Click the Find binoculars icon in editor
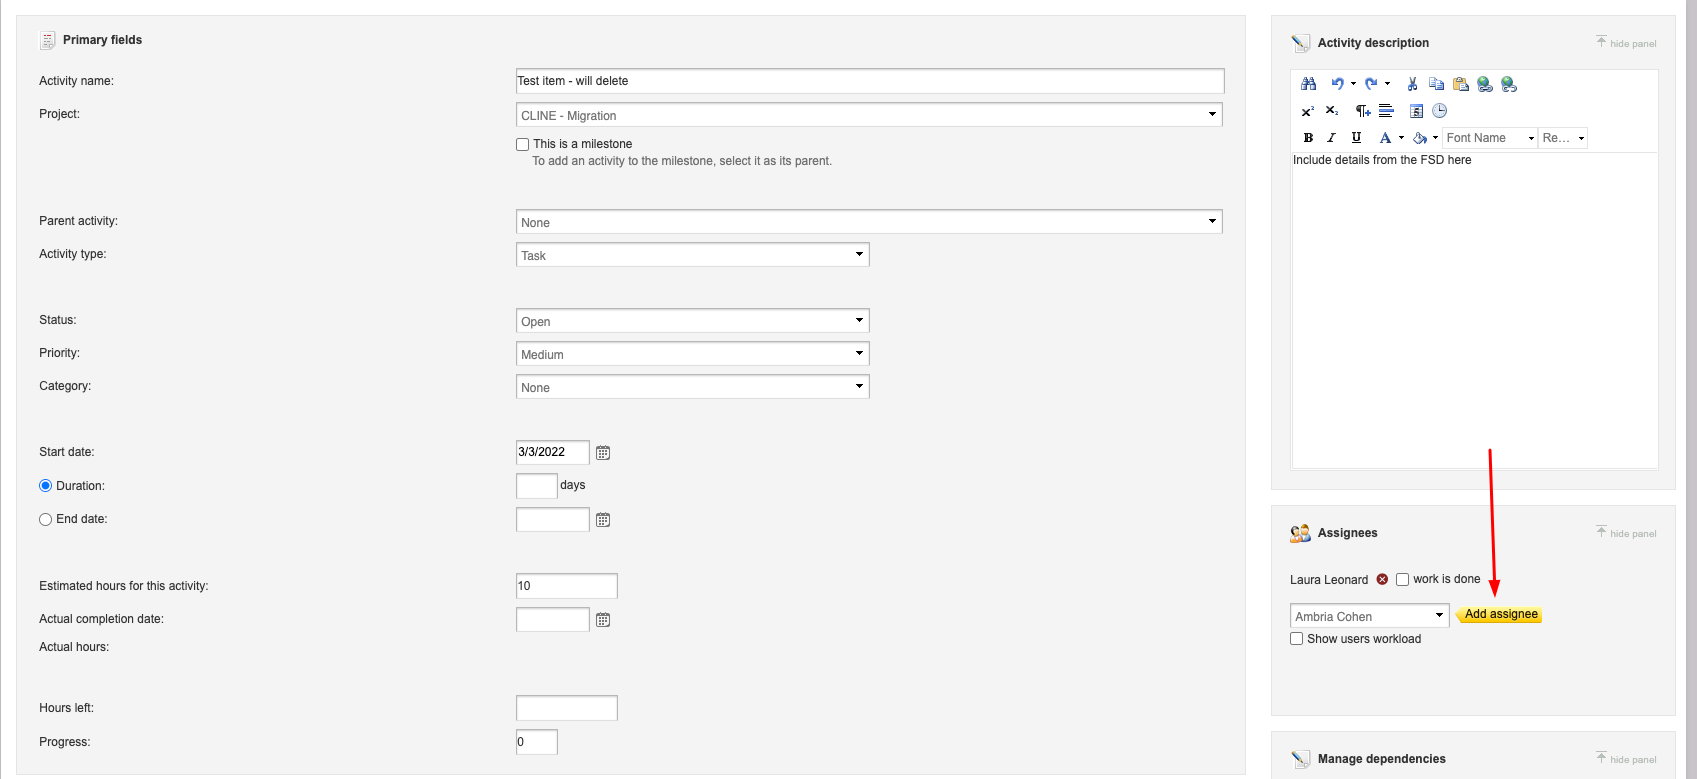The image size is (1697, 779). (1308, 84)
